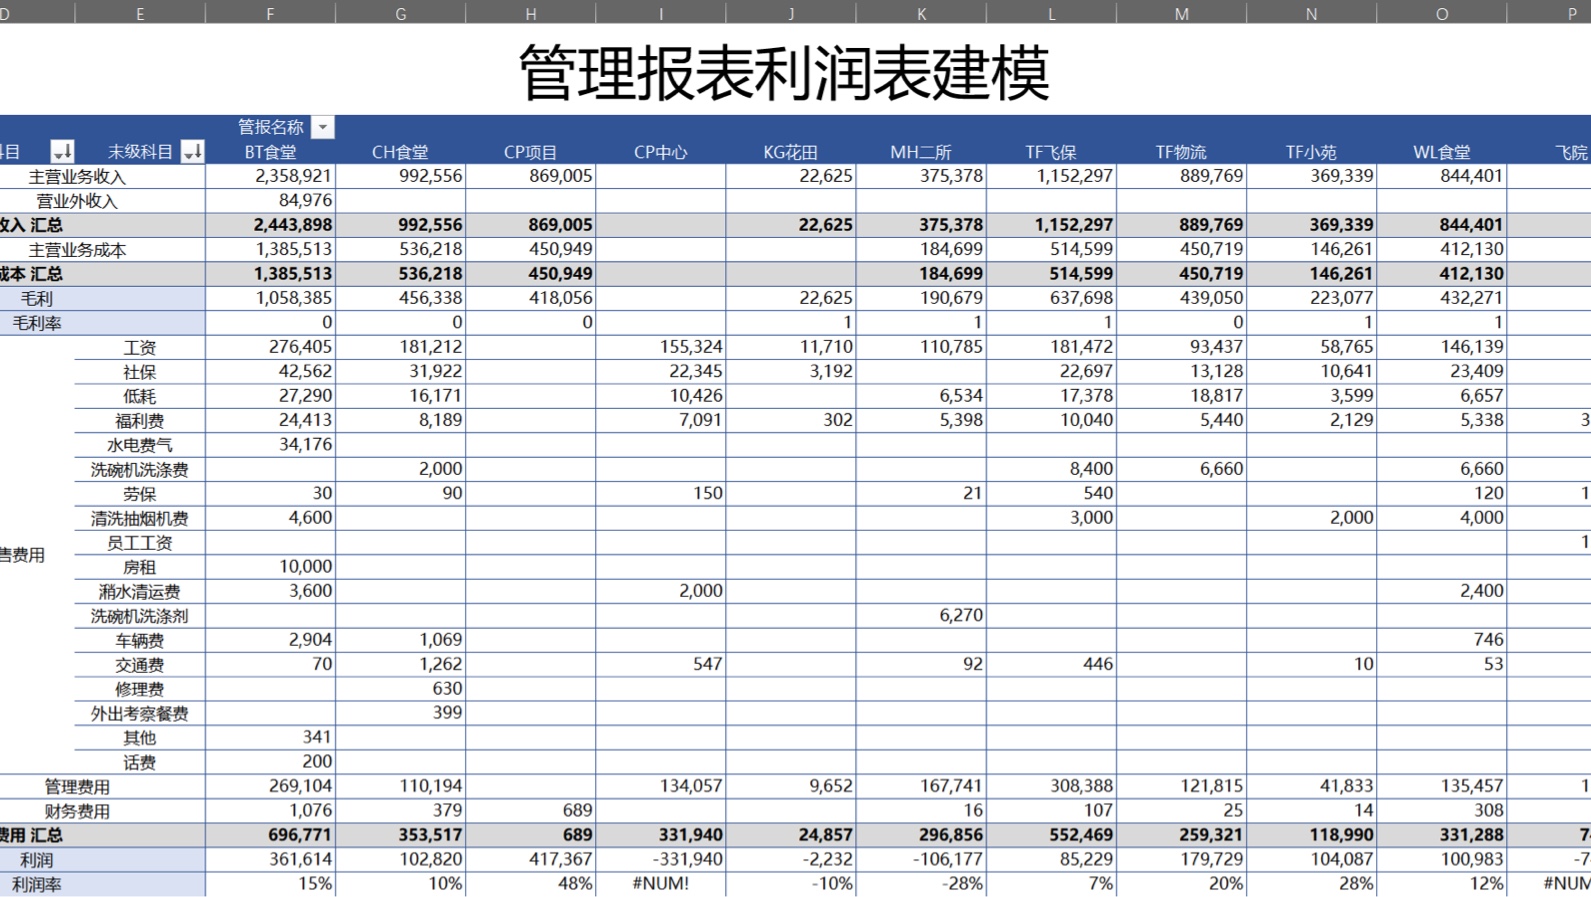Image resolution: width=1591 pixels, height=897 pixels.
Task: Click the BT食堂 房租 cell 10,000
Action: point(270,566)
